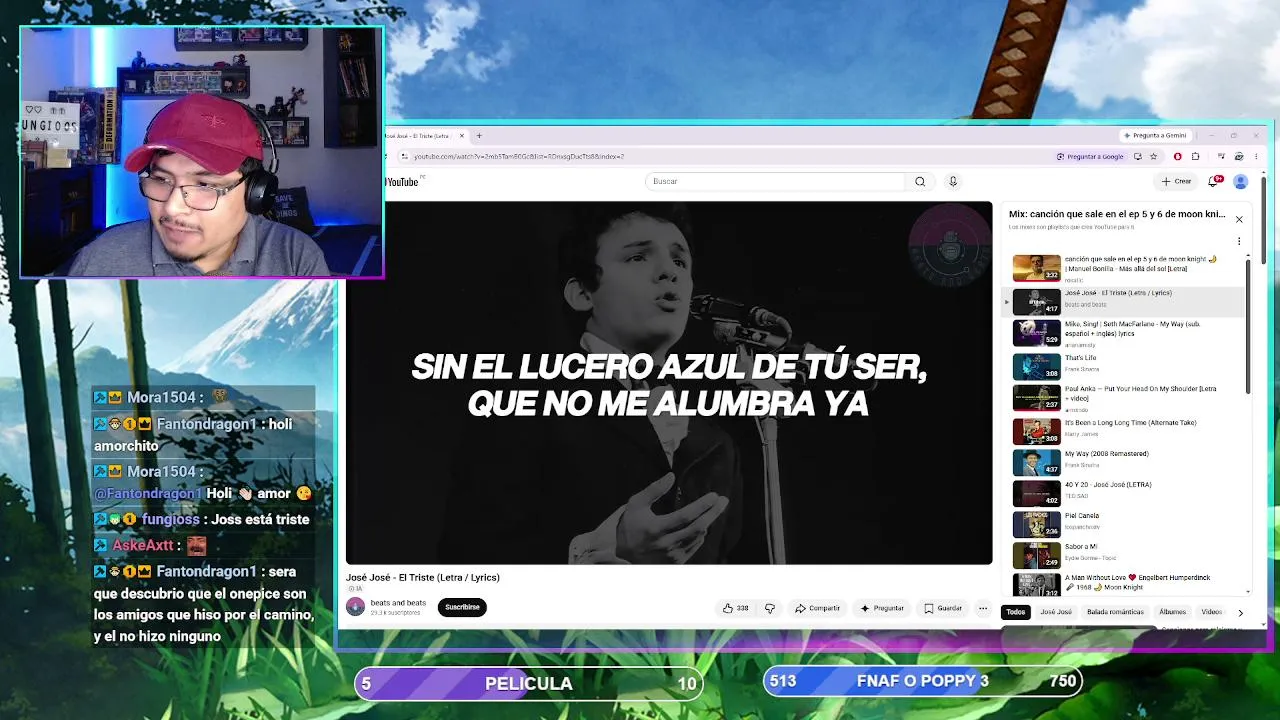Open the Mix playlist options menu
This screenshot has width=1280, height=720.
tap(1239, 241)
